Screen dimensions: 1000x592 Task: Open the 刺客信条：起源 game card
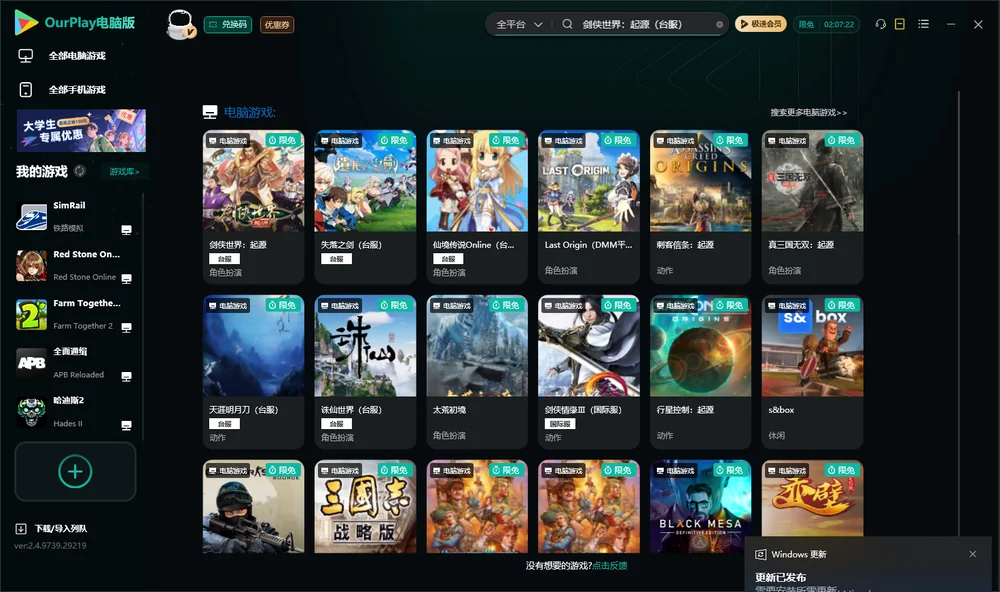(x=700, y=207)
